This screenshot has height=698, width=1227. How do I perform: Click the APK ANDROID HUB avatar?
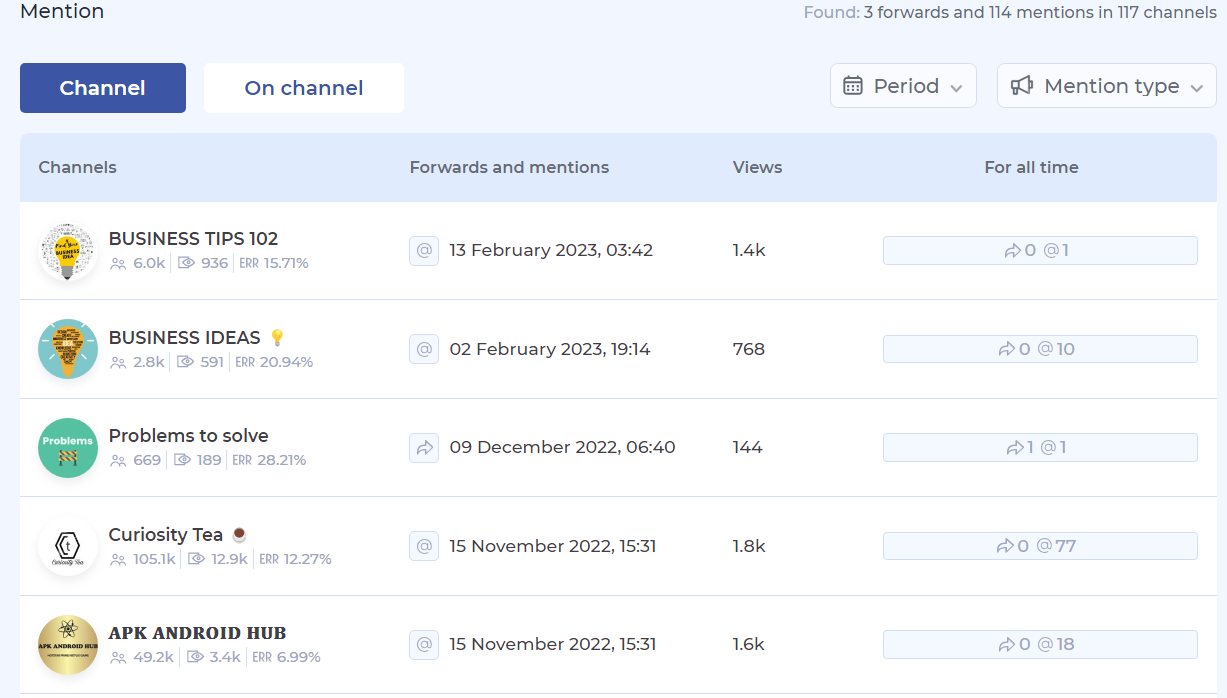click(68, 645)
